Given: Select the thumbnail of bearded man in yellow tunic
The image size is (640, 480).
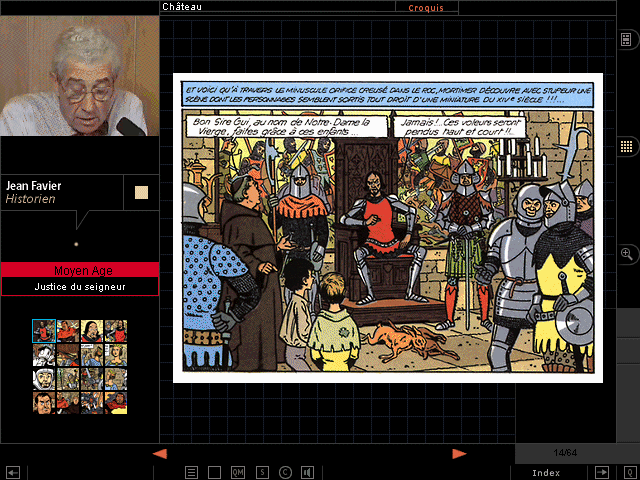Looking at the screenshot, I should [x=116, y=403].
